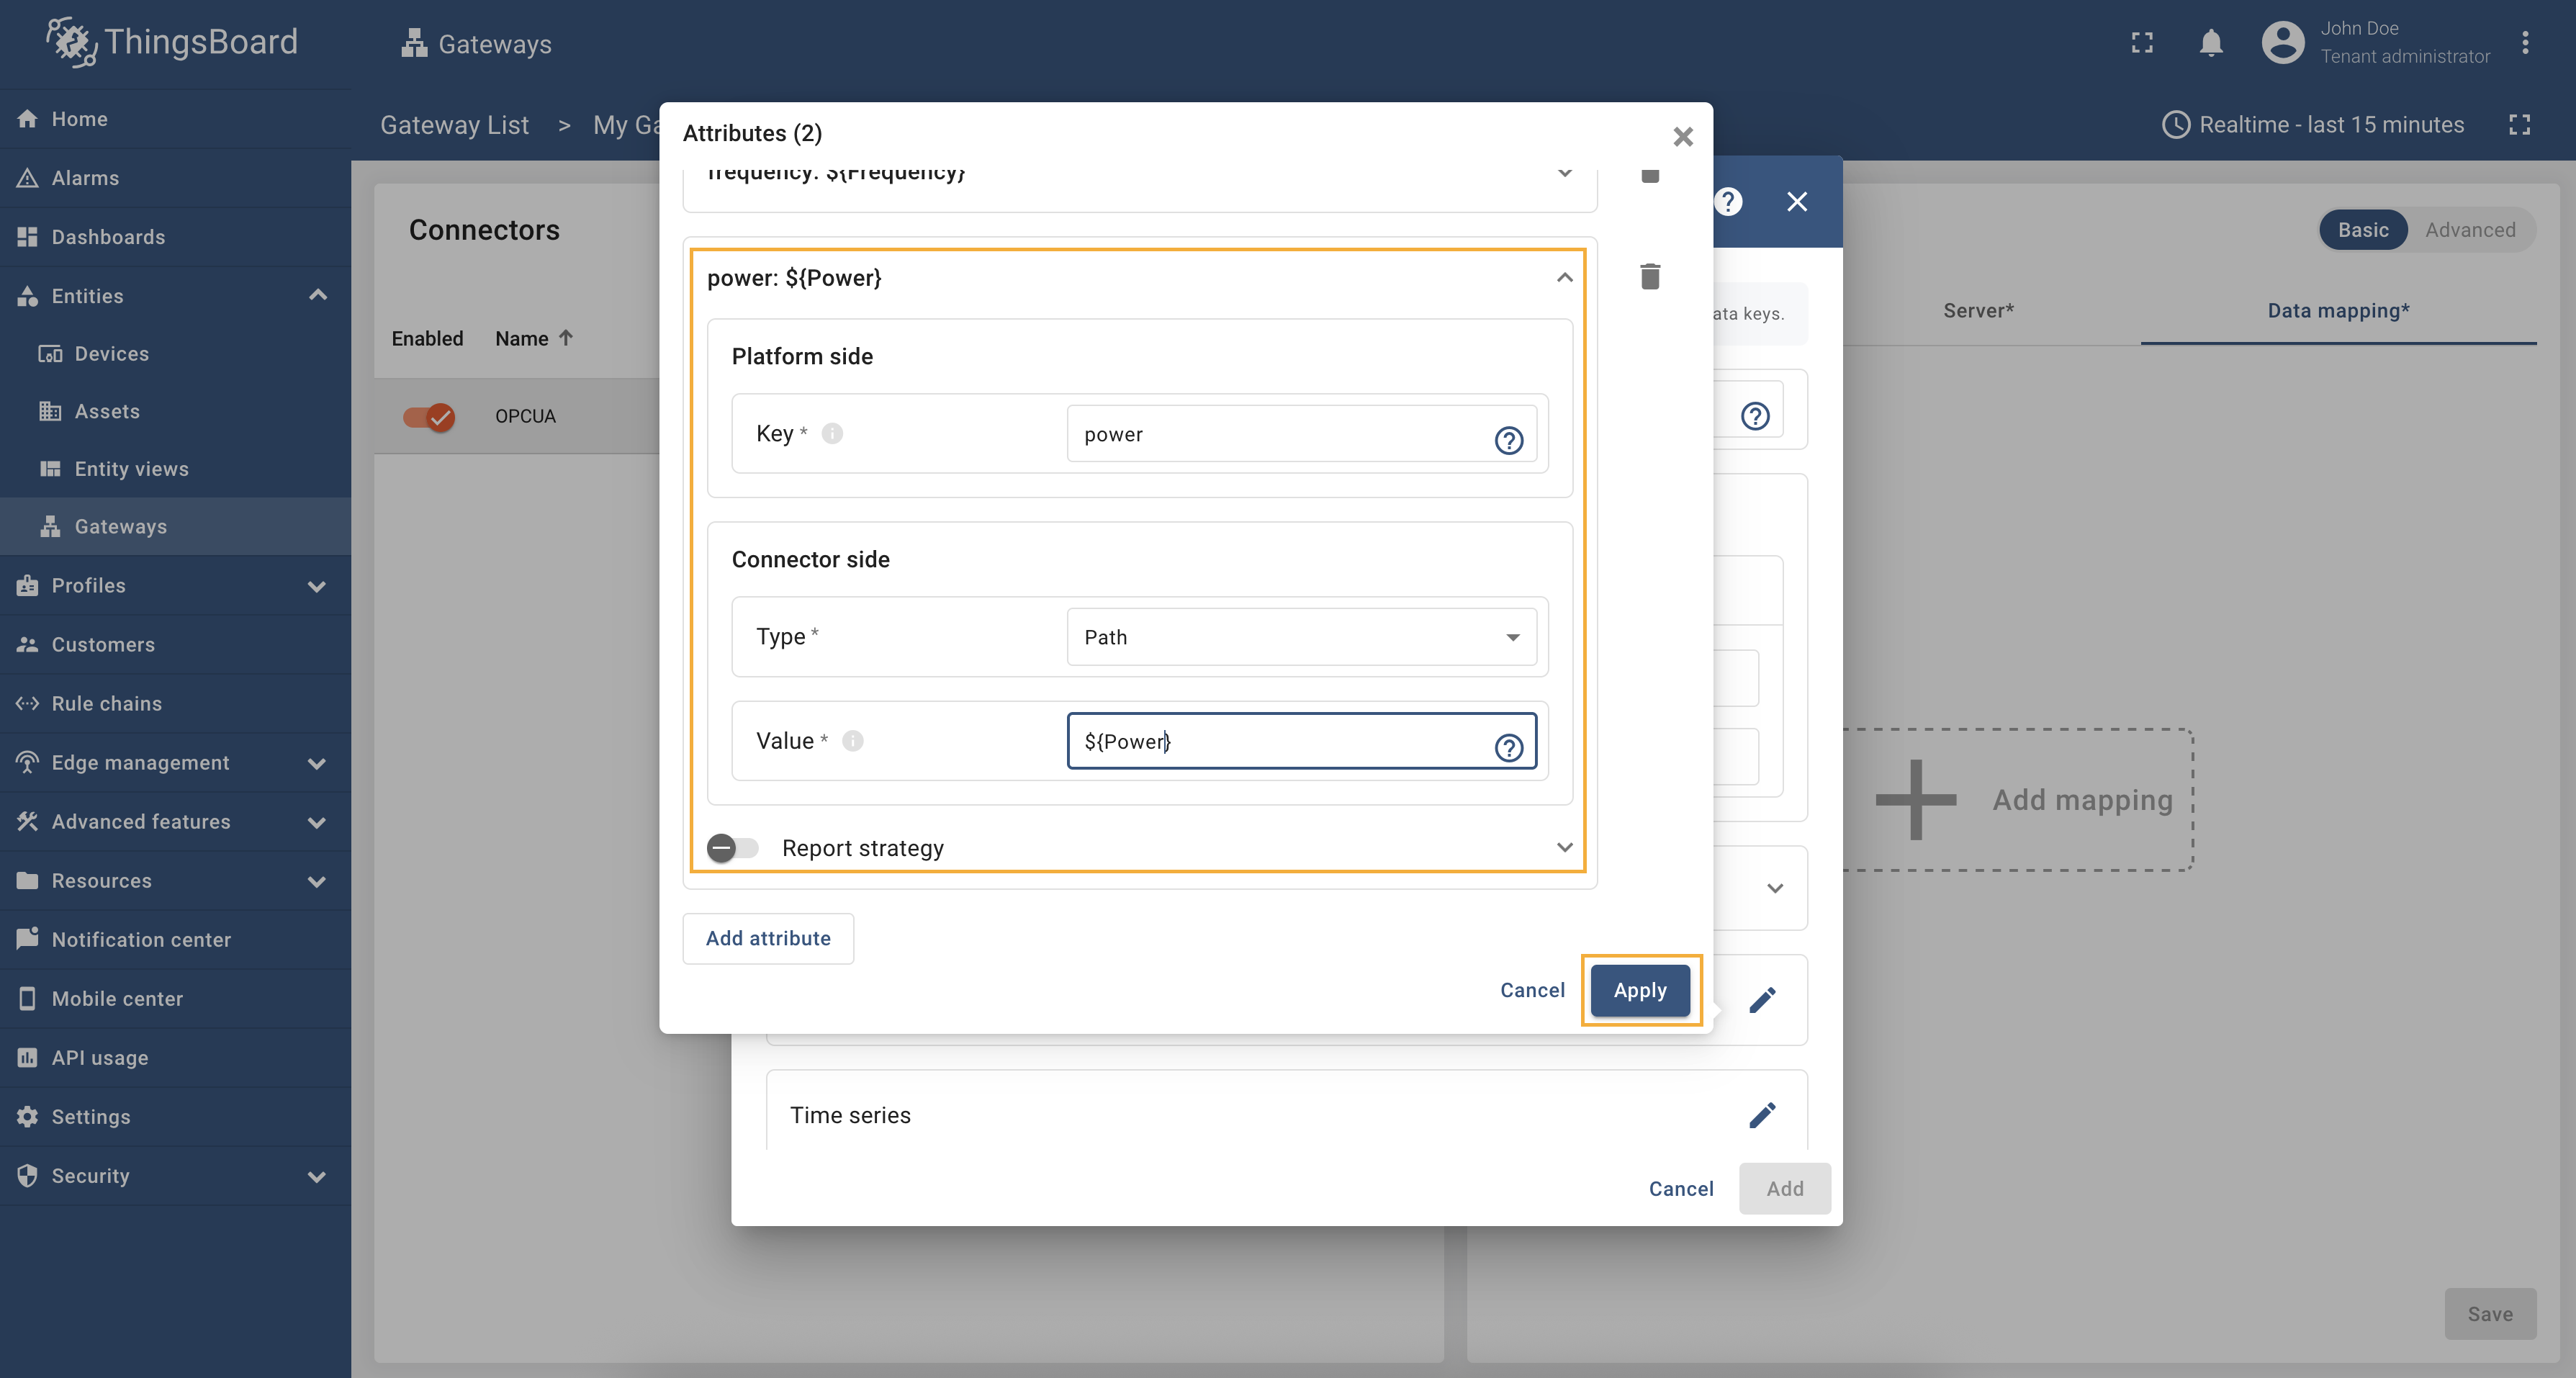
Task: Disable the OPCUA connector toggle
Action: pos(429,416)
